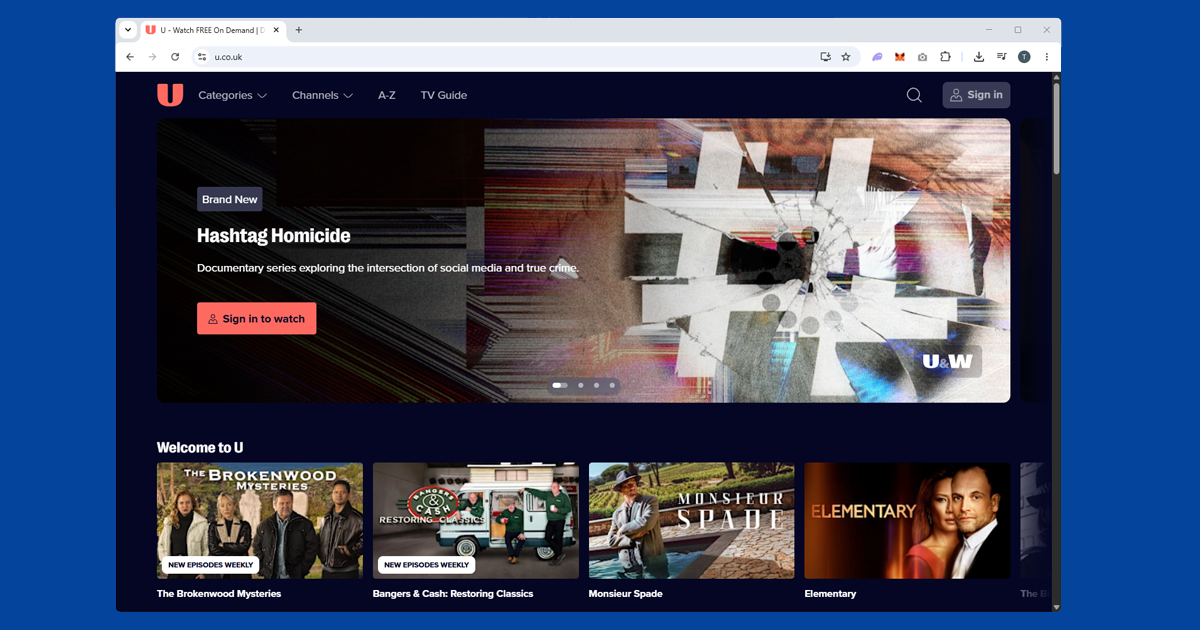Click the camera screenshot extension icon
This screenshot has height=630, width=1200.
point(922,57)
